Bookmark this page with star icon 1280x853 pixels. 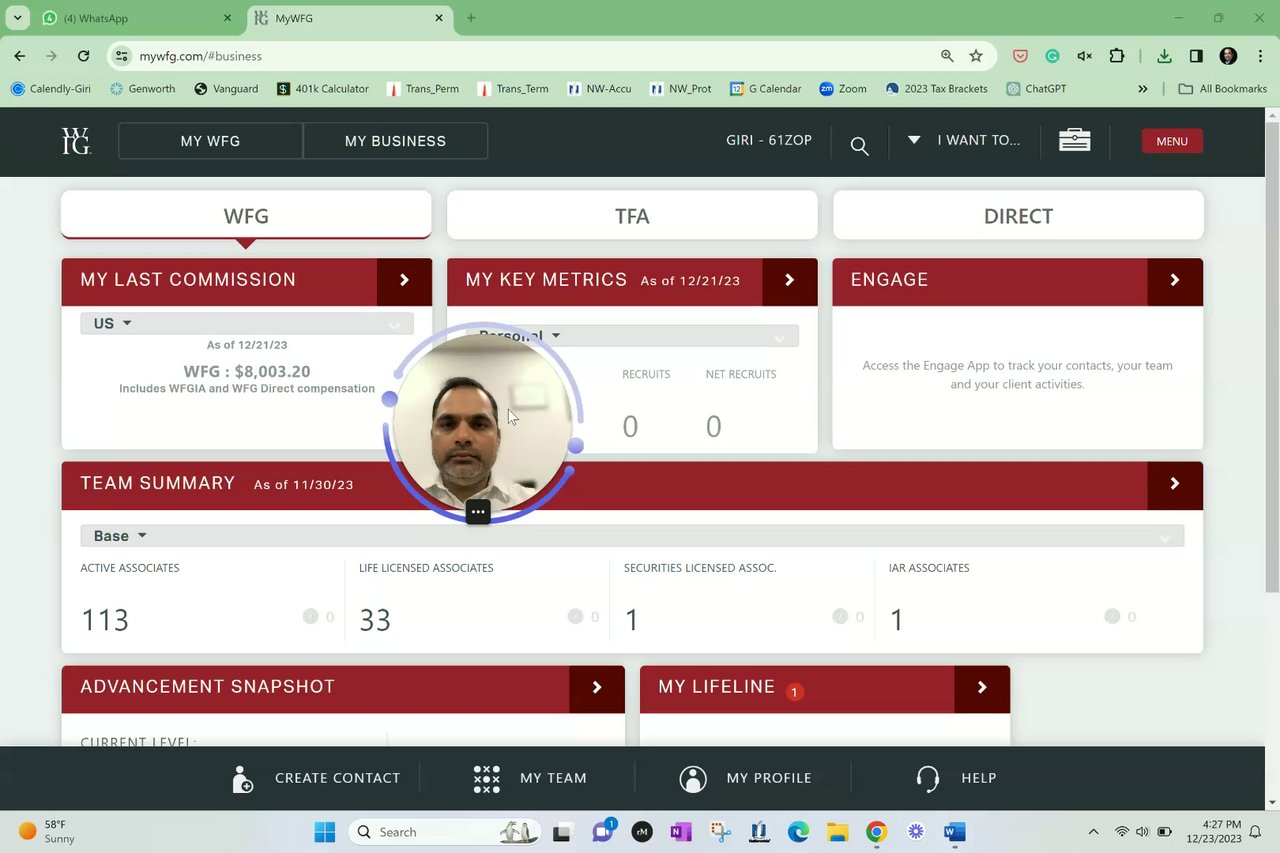click(x=976, y=56)
